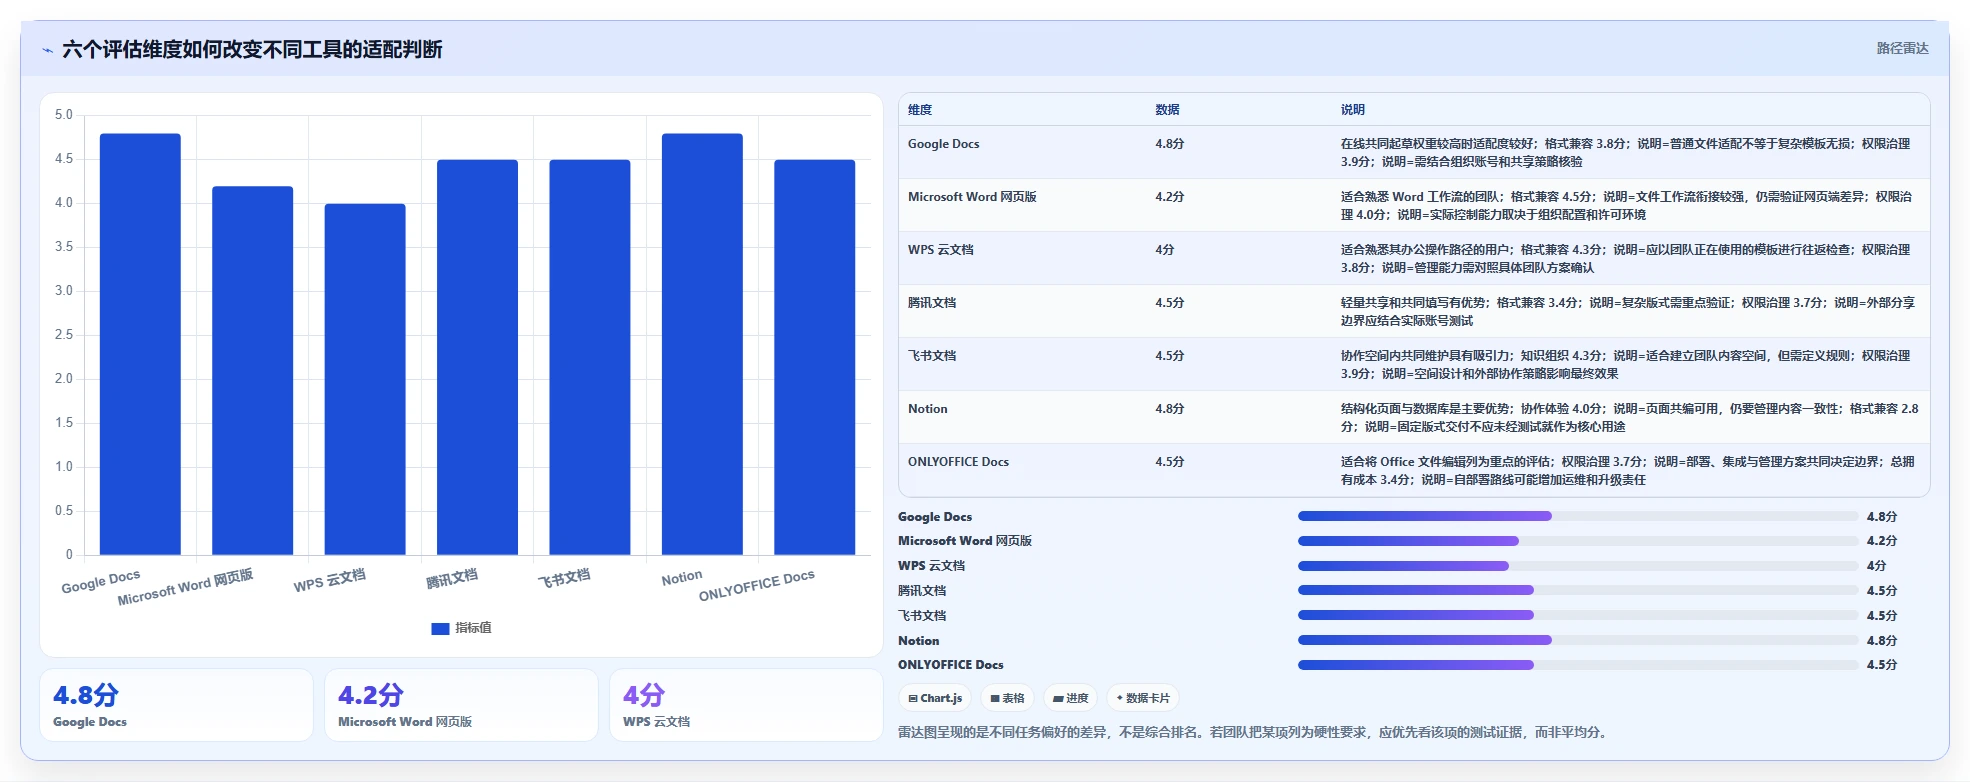Click the description starting 适合将 Office 文件编辑

click(1627, 471)
